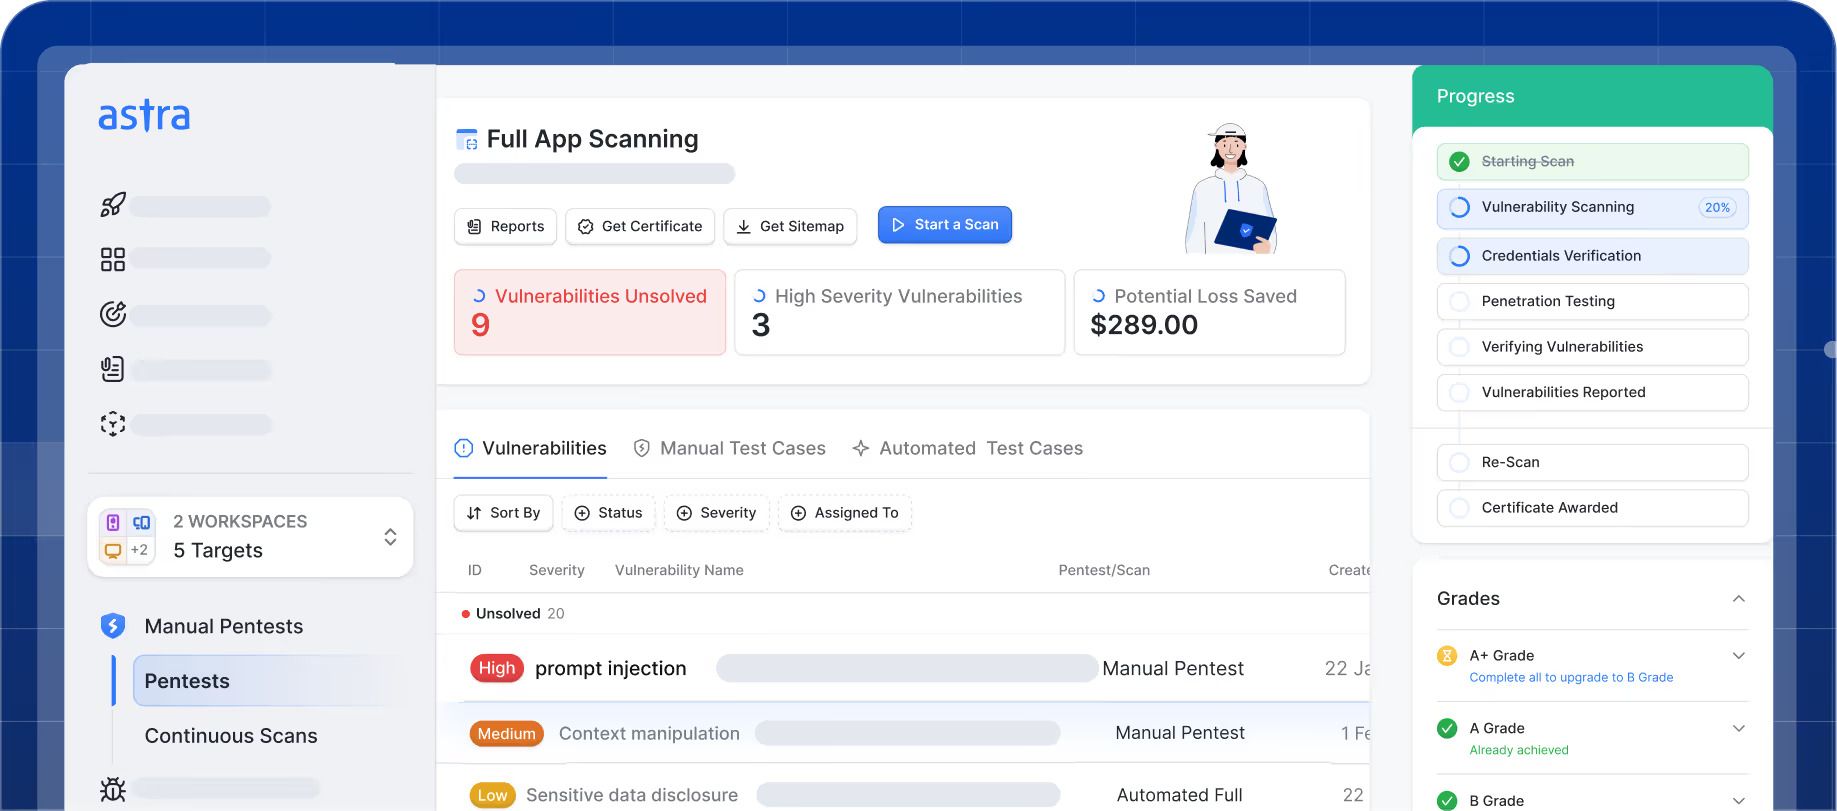Viewport: 1837px width, 811px height.
Task: Expand the A+ Grade details
Action: pos(1739,656)
